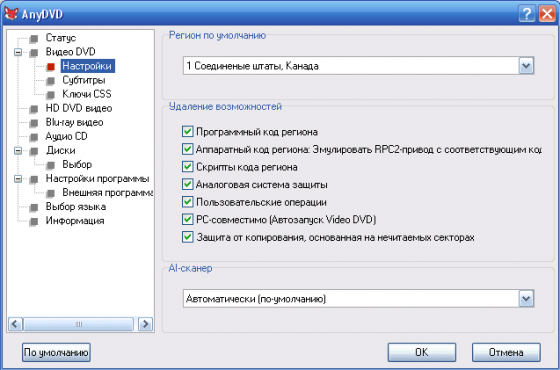Toggle Аналоговая система защиты checkbox

point(187,184)
